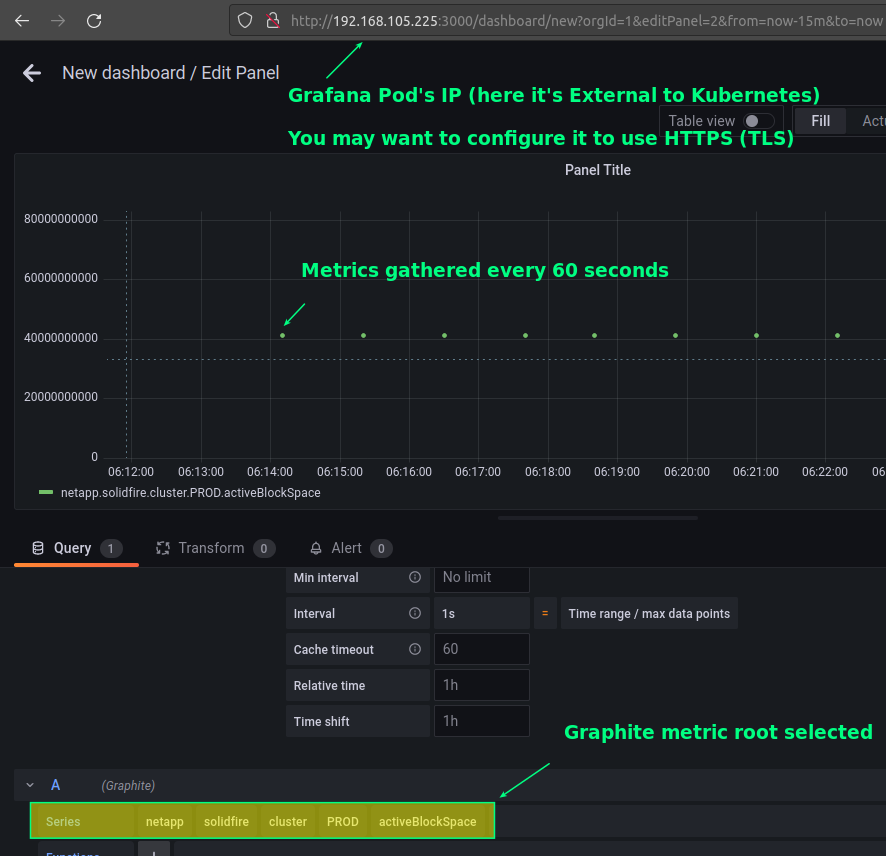The height and width of the screenshot is (856, 886).
Task: Click the Relative time input field
Action: 481,685
